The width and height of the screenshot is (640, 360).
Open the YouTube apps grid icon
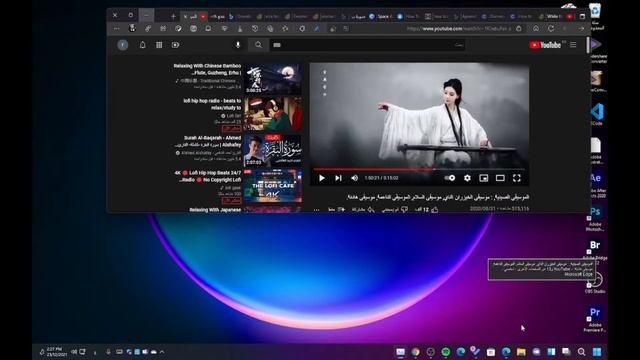coord(159,45)
